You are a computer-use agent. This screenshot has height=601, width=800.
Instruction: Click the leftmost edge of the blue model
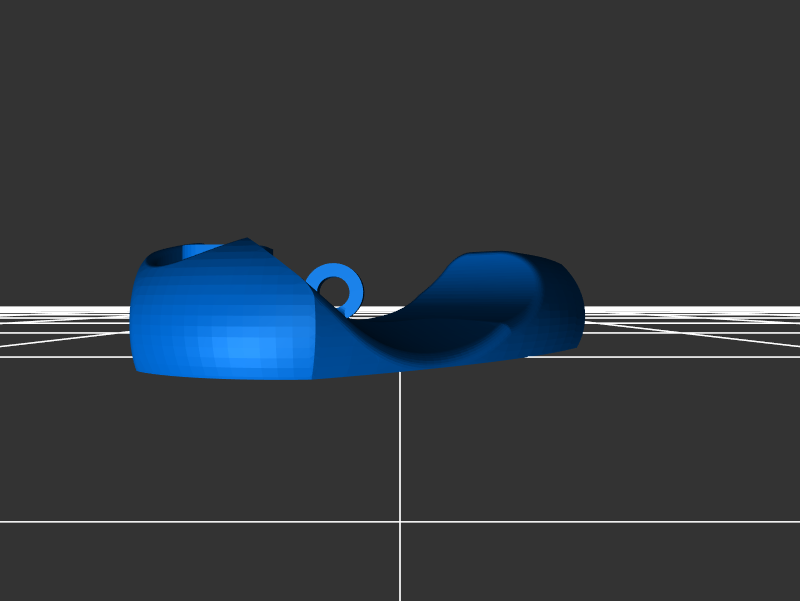[x=131, y=320]
